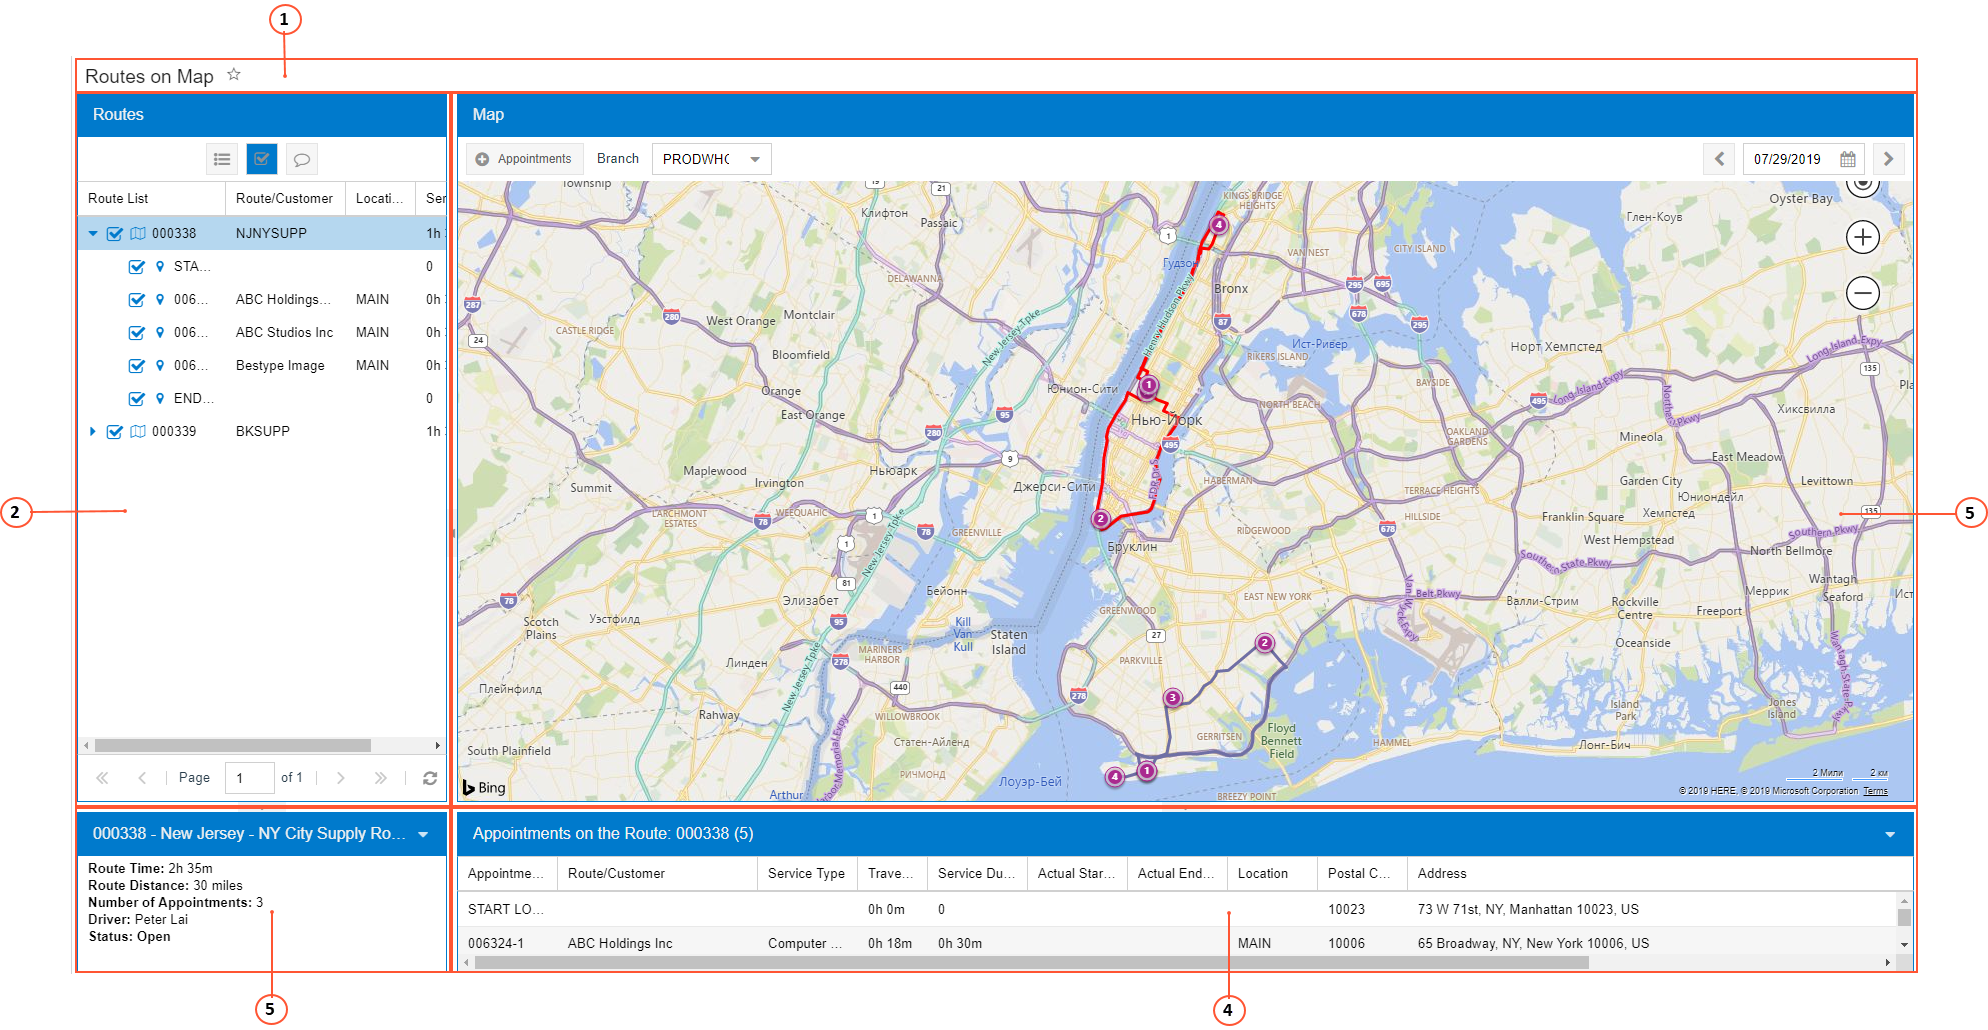Collapse the 000338 New Jersey route details panel
Viewport: 1988px width, 1030px height.
tap(423, 834)
